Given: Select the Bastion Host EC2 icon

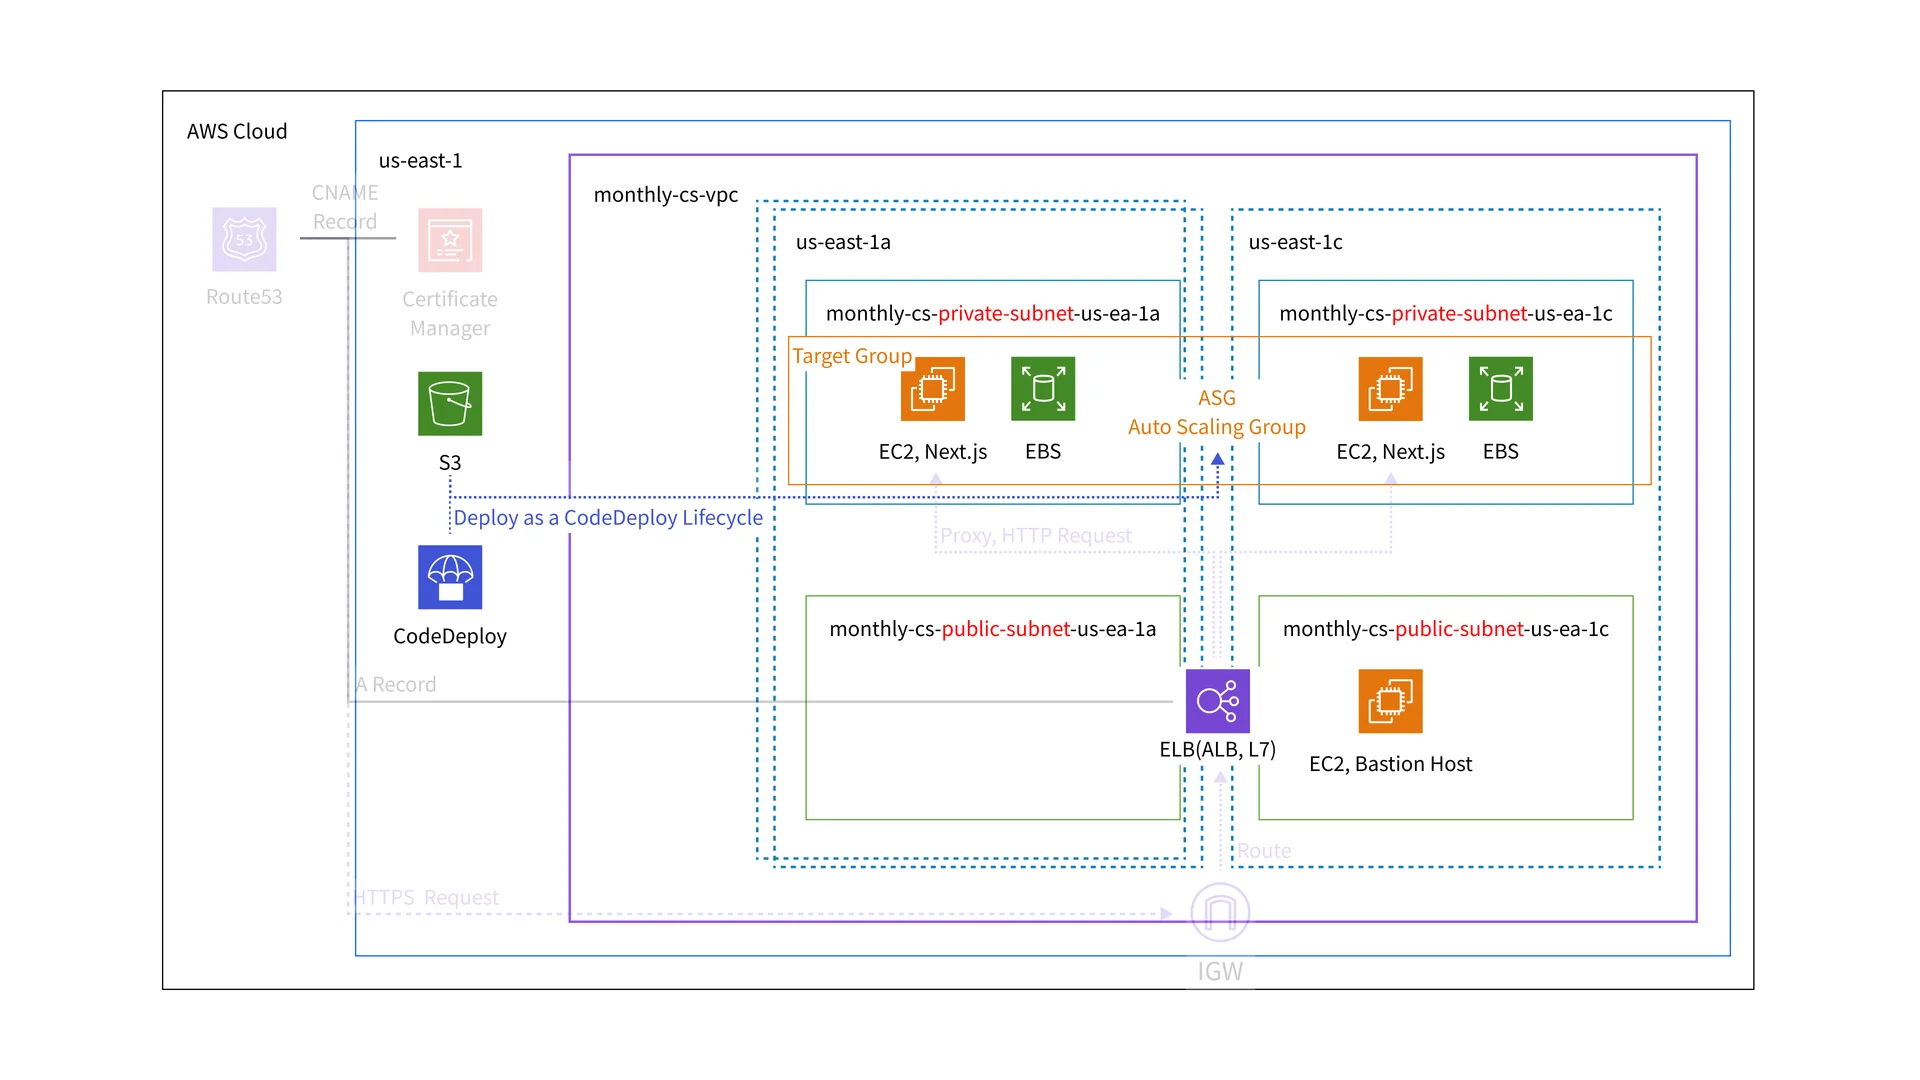Looking at the screenshot, I should click(x=1390, y=701).
